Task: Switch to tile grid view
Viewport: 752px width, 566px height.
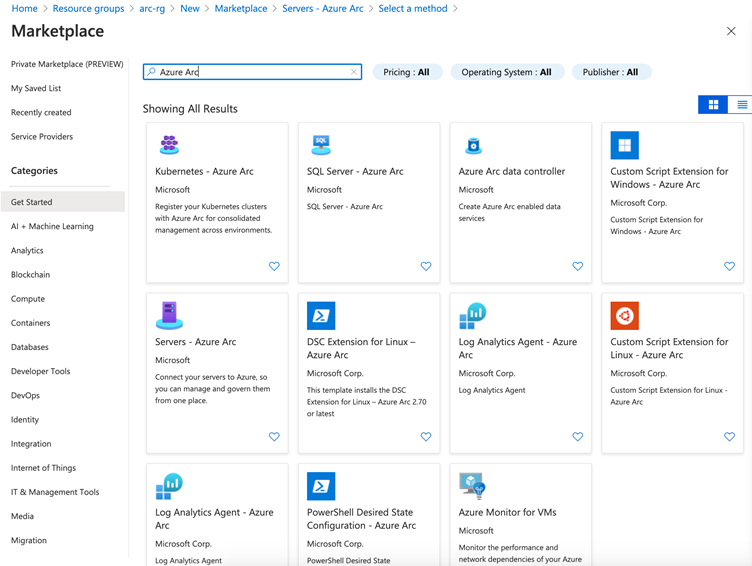Action: point(713,105)
